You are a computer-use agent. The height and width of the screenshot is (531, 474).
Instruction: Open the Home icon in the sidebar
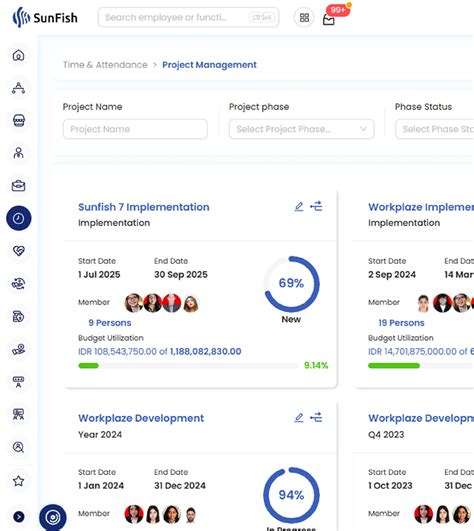[18, 55]
